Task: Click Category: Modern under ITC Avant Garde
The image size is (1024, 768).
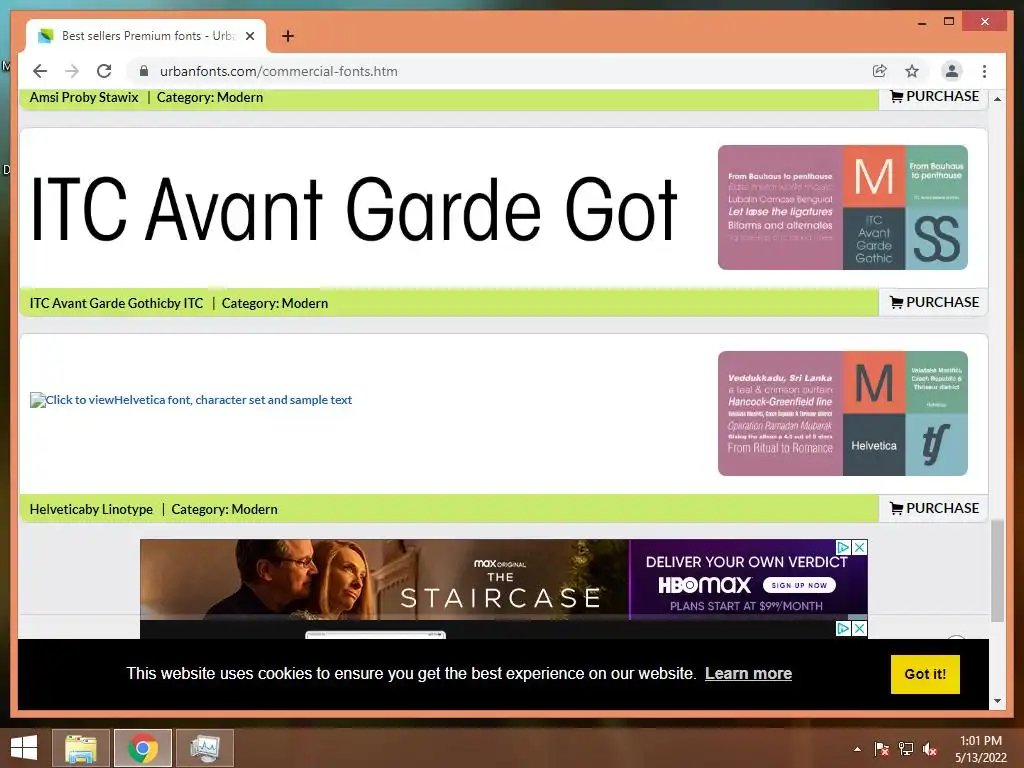Action: [x=274, y=303]
